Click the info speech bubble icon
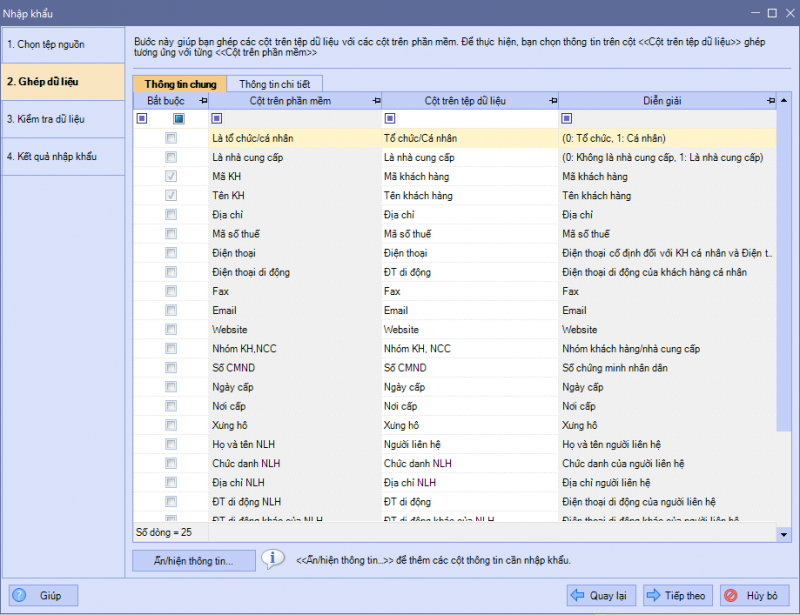Screen dimensions: 800x615 (273, 559)
